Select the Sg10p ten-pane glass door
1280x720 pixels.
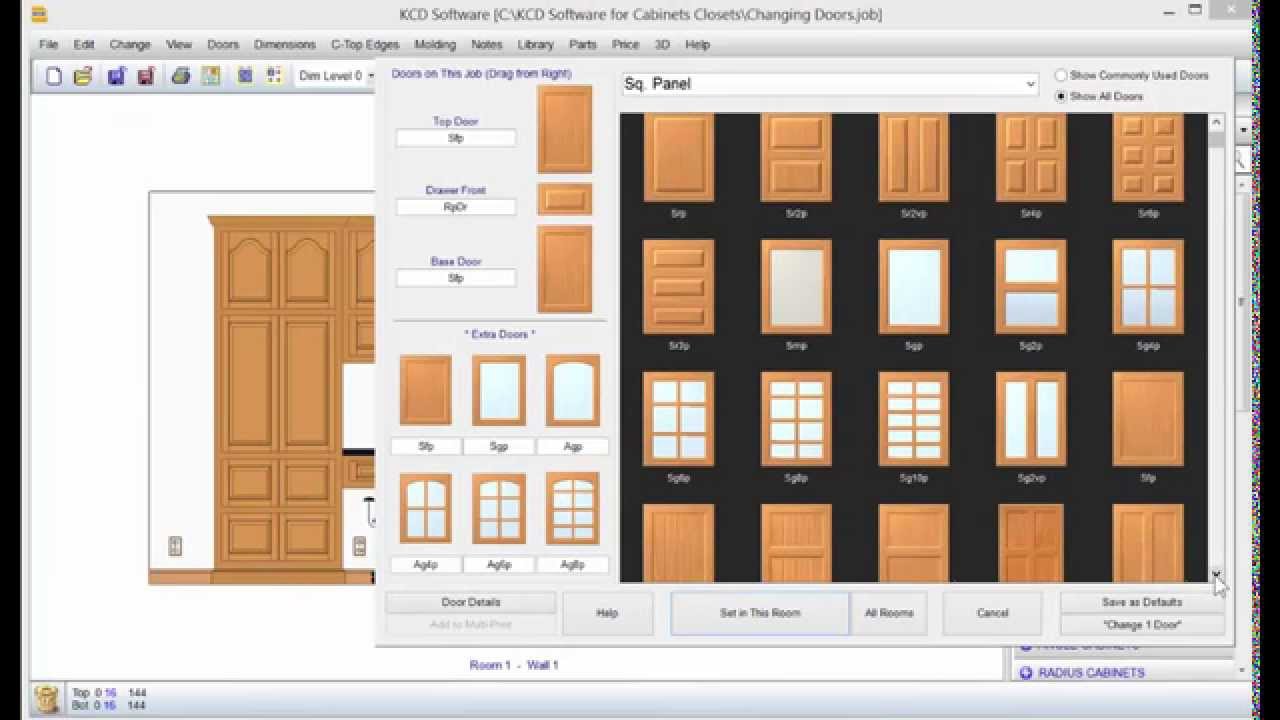pos(913,419)
